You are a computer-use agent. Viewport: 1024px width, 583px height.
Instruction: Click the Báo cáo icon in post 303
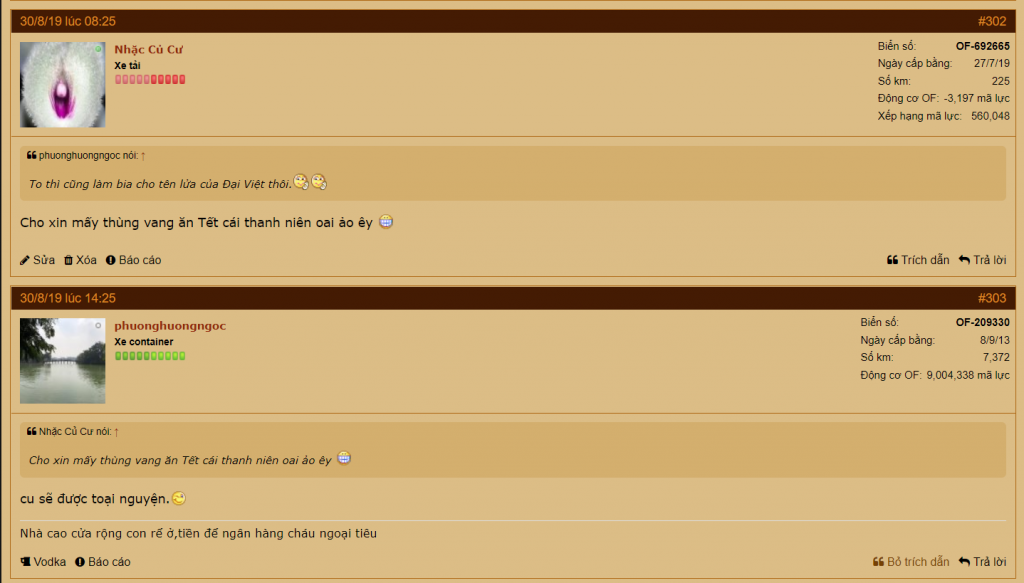click(80, 561)
